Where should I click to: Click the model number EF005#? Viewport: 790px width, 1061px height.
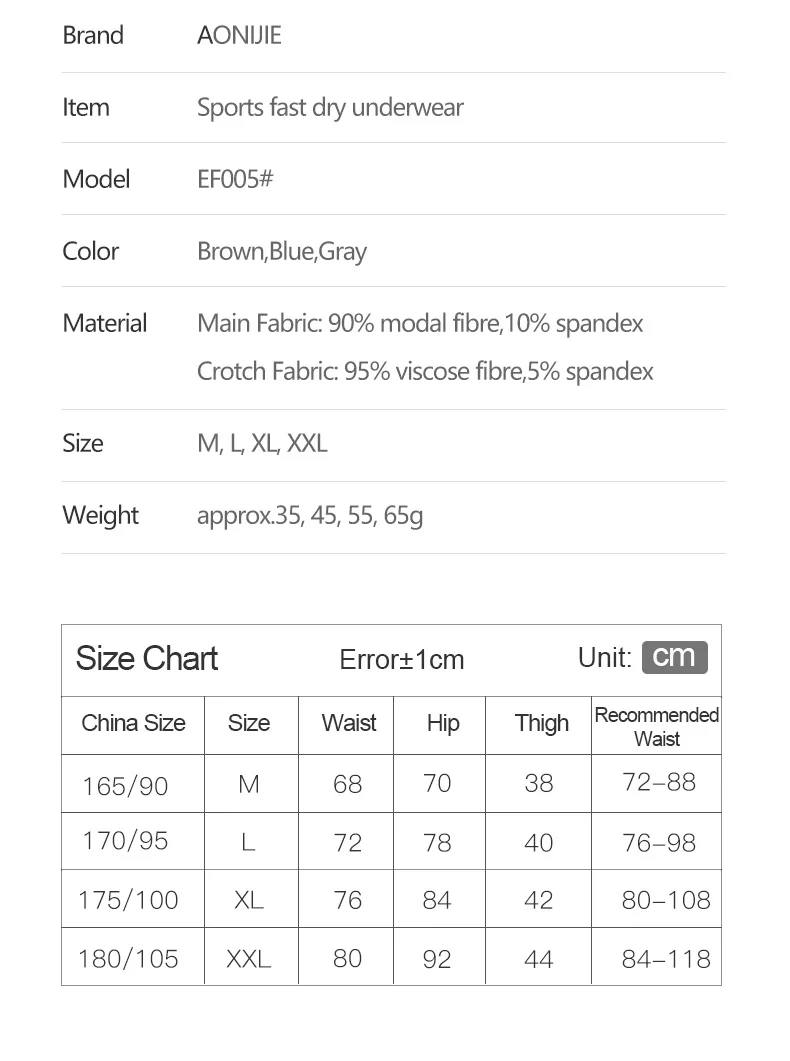[235, 179]
